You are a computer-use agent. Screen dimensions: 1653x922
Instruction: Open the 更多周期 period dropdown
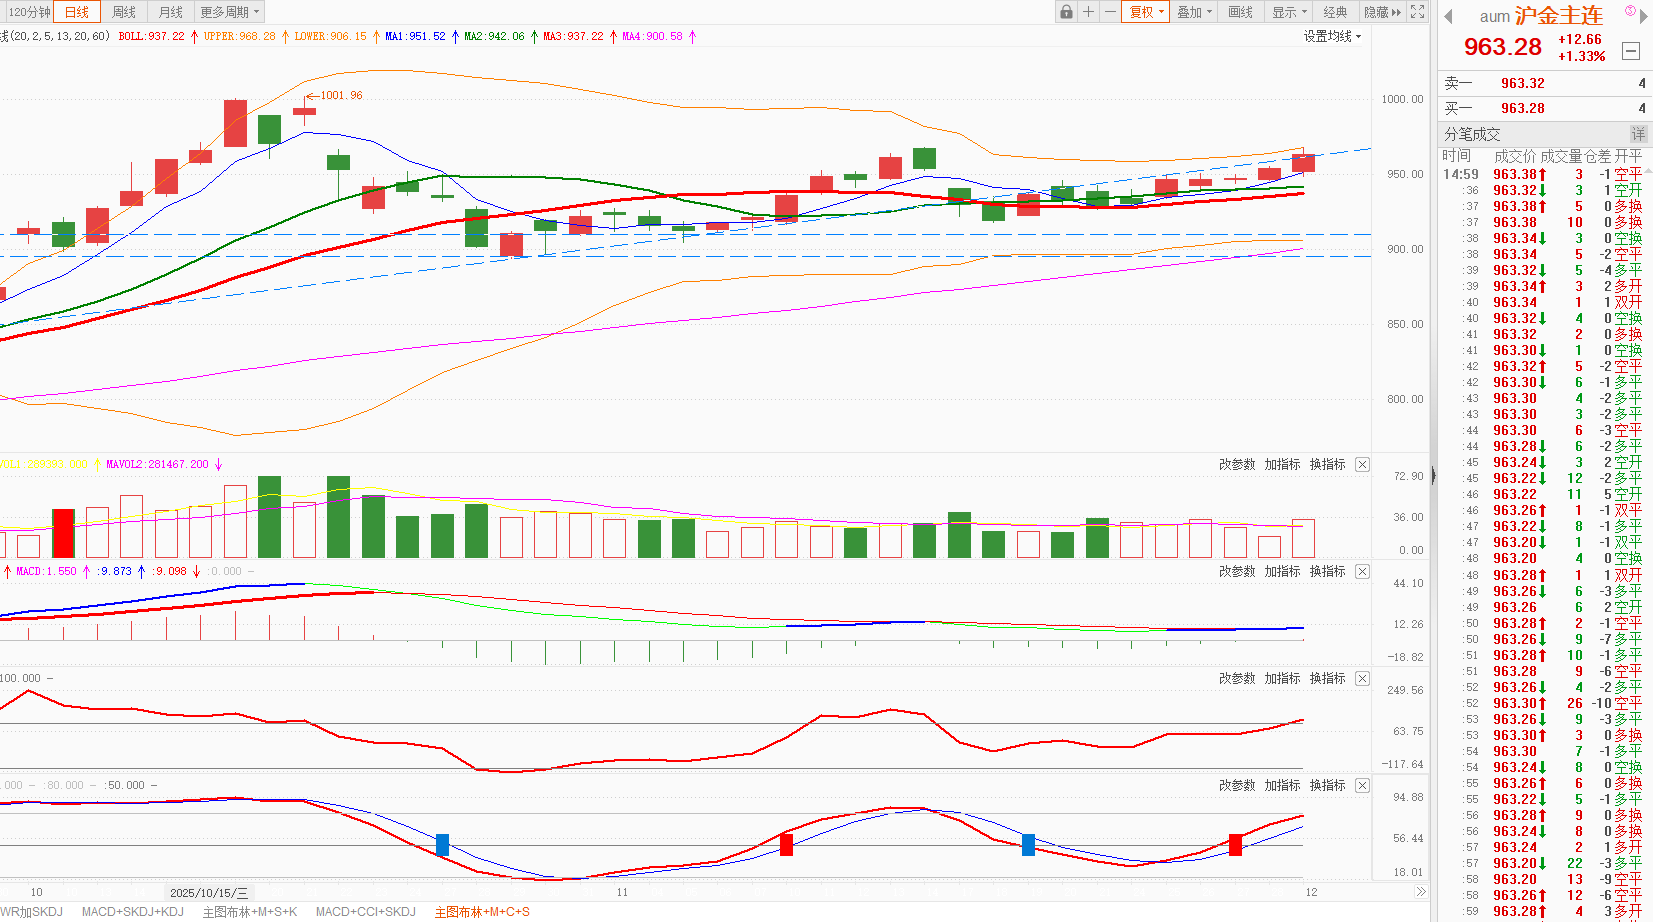click(x=230, y=12)
